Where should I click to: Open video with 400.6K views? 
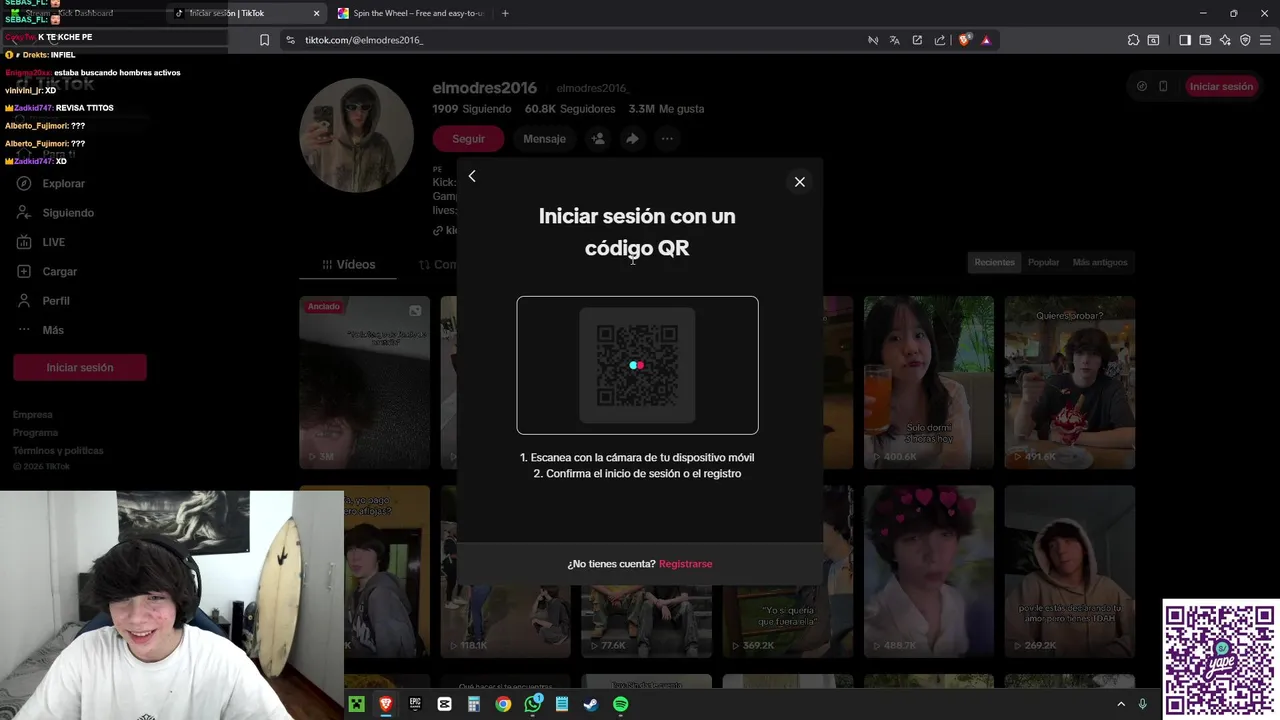(x=928, y=382)
